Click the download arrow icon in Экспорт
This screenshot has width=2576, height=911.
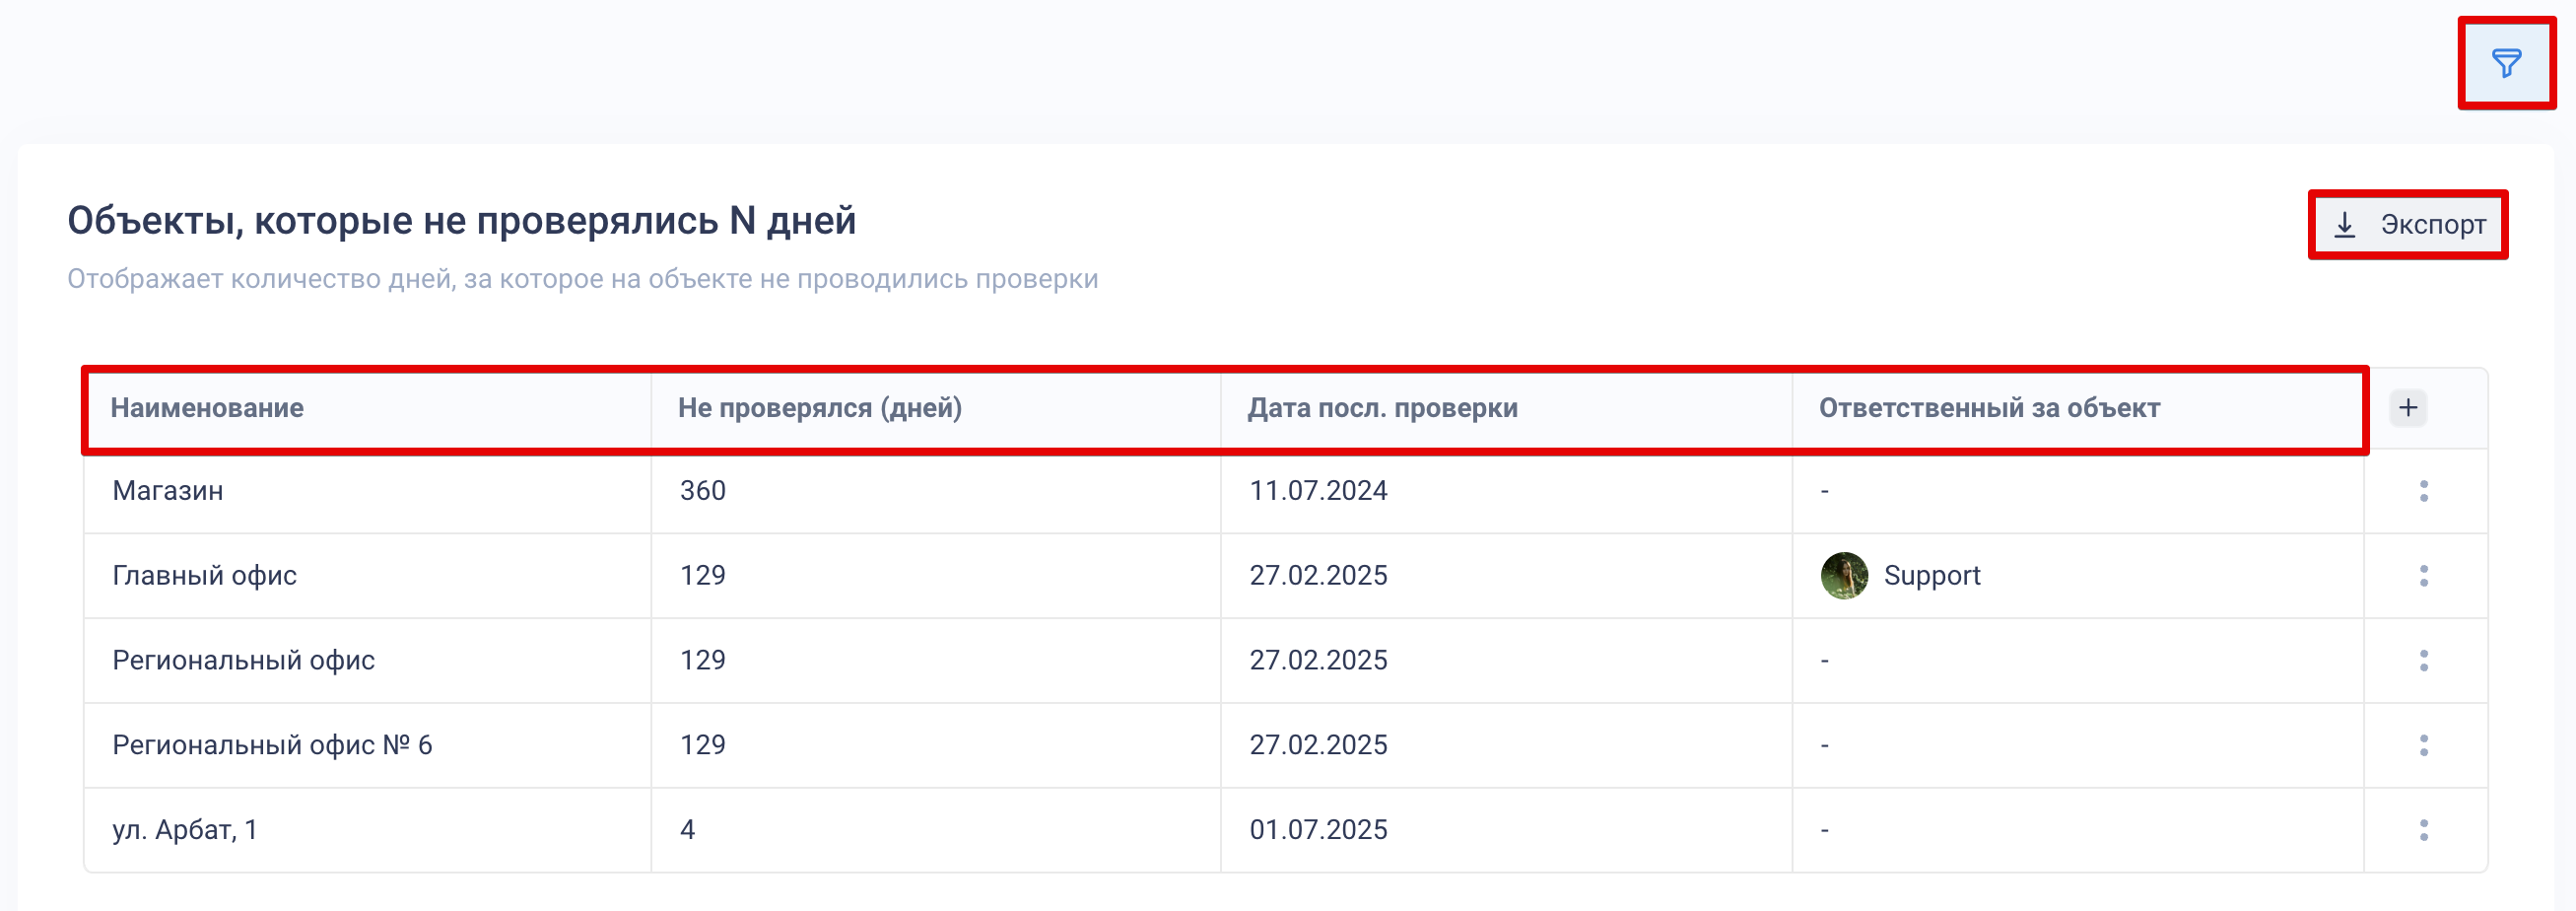2345,225
